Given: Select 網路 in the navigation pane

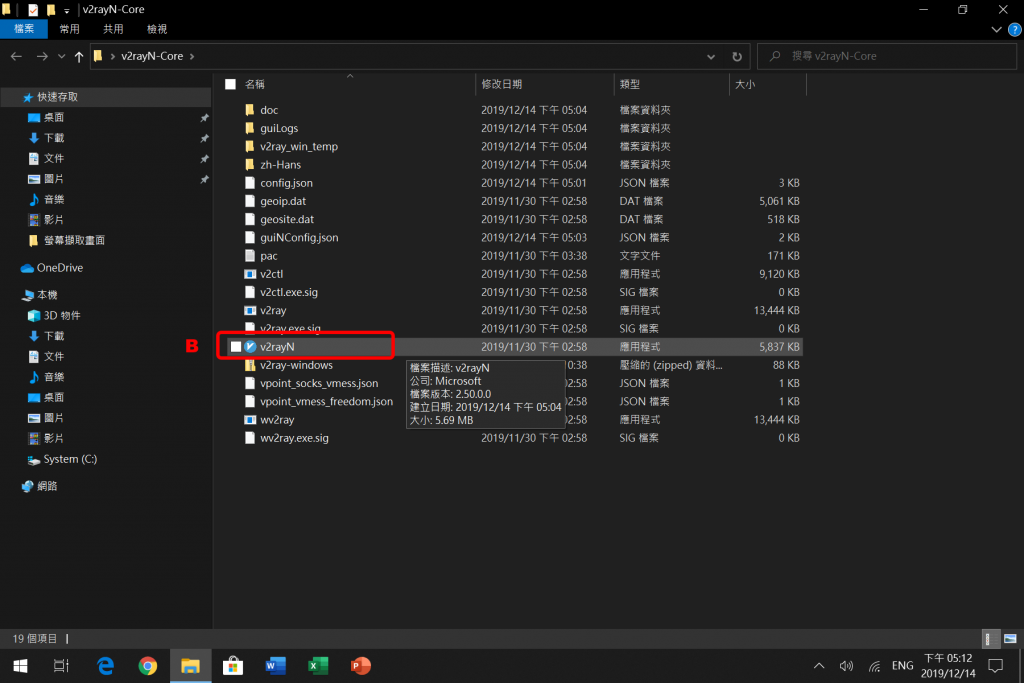Looking at the screenshot, I should (46, 486).
